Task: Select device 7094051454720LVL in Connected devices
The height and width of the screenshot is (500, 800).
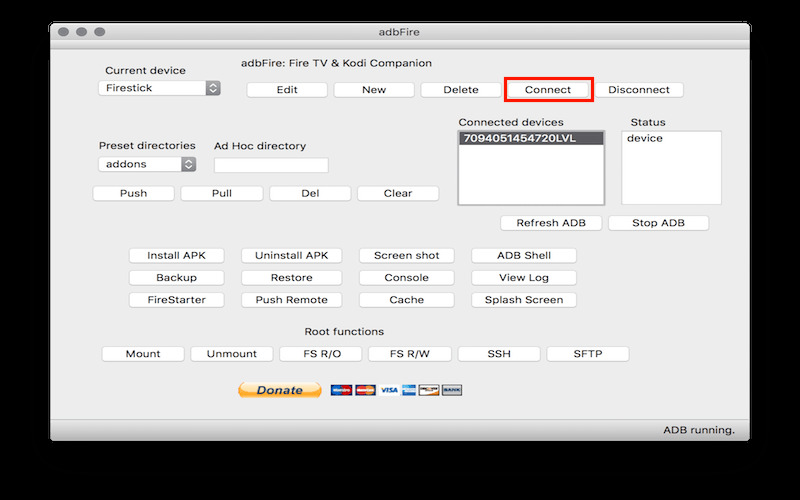Action: (531, 138)
